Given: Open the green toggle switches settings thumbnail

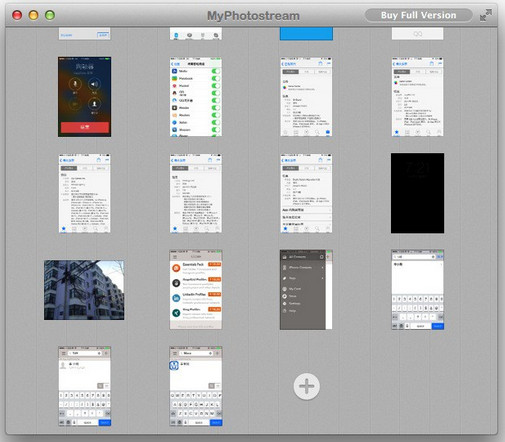Looking at the screenshot, I should pyautogui.click(x=196, y=97).
